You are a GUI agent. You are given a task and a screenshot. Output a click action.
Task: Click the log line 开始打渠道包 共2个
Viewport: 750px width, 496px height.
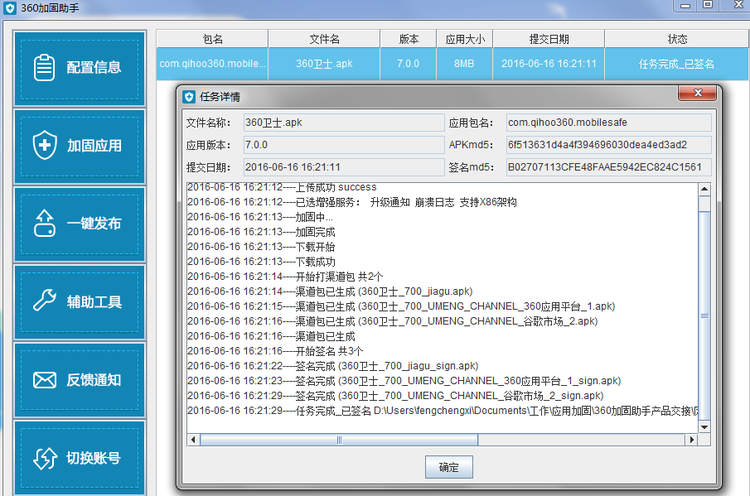coord(285,276)
